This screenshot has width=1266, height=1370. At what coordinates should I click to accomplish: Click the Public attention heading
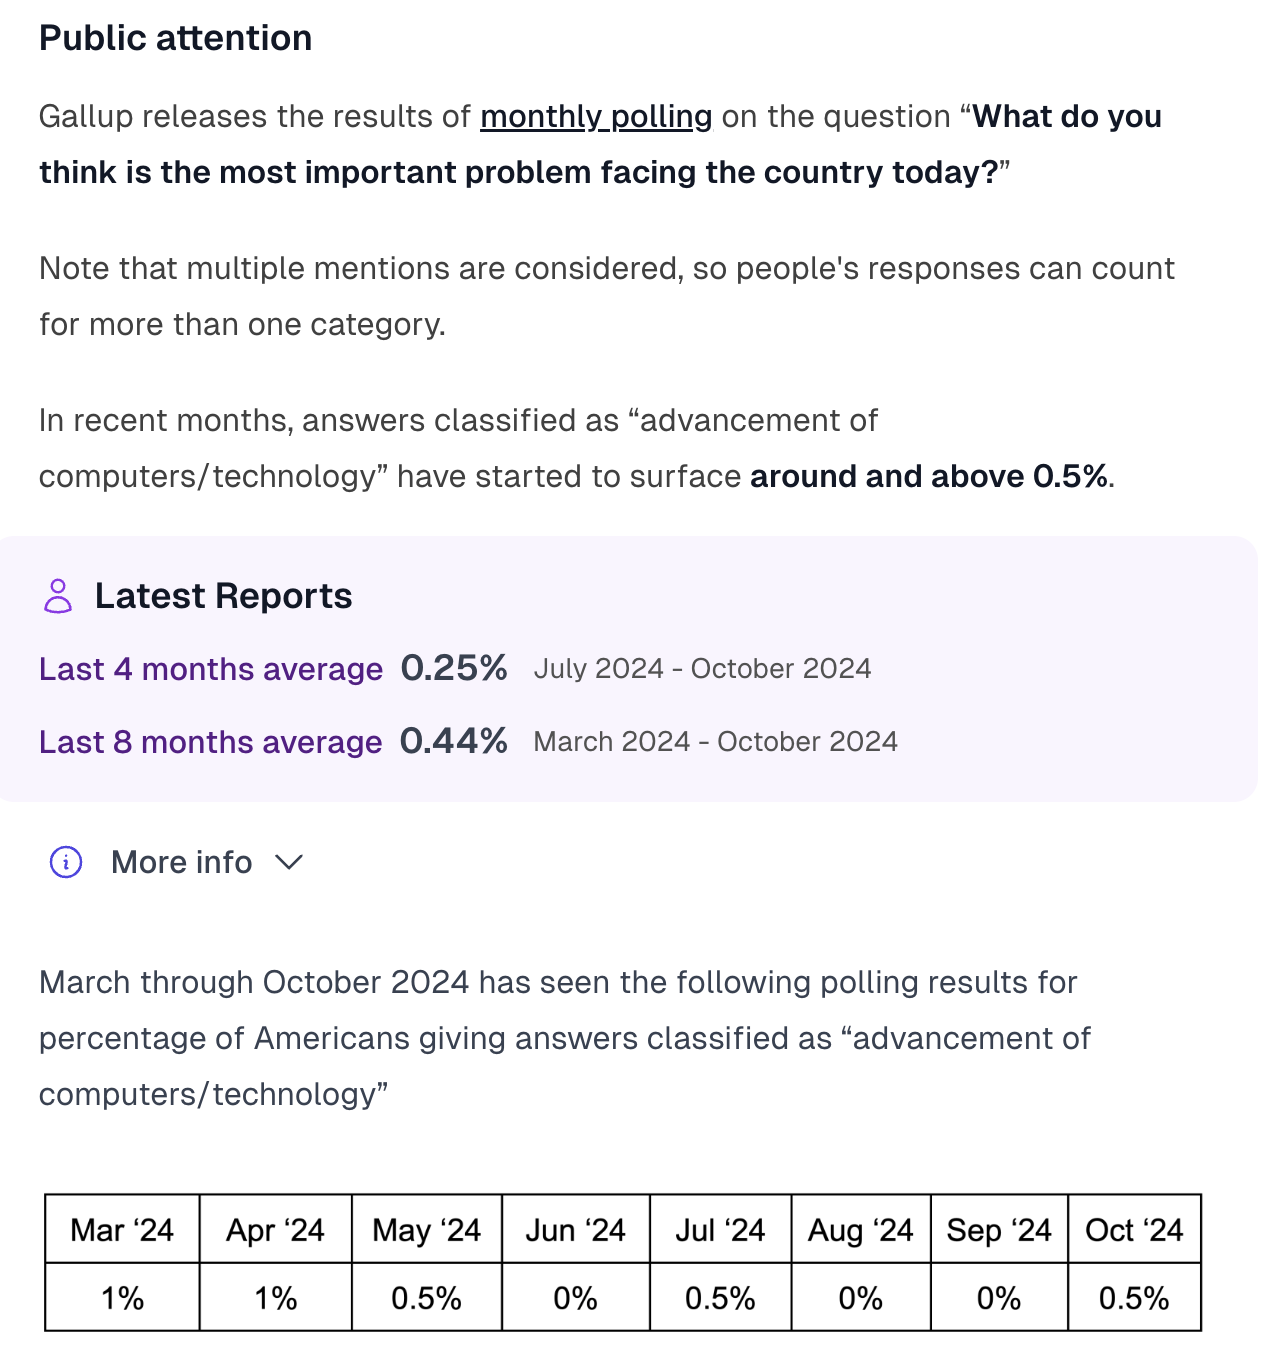(x=176, y=38)
